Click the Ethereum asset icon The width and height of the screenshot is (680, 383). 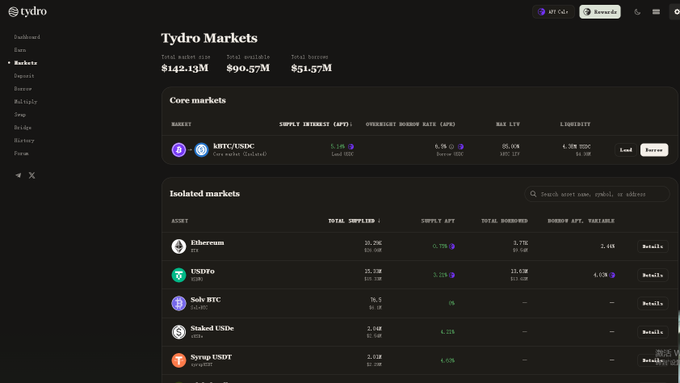pyautogui.click(x=179, y=246)
